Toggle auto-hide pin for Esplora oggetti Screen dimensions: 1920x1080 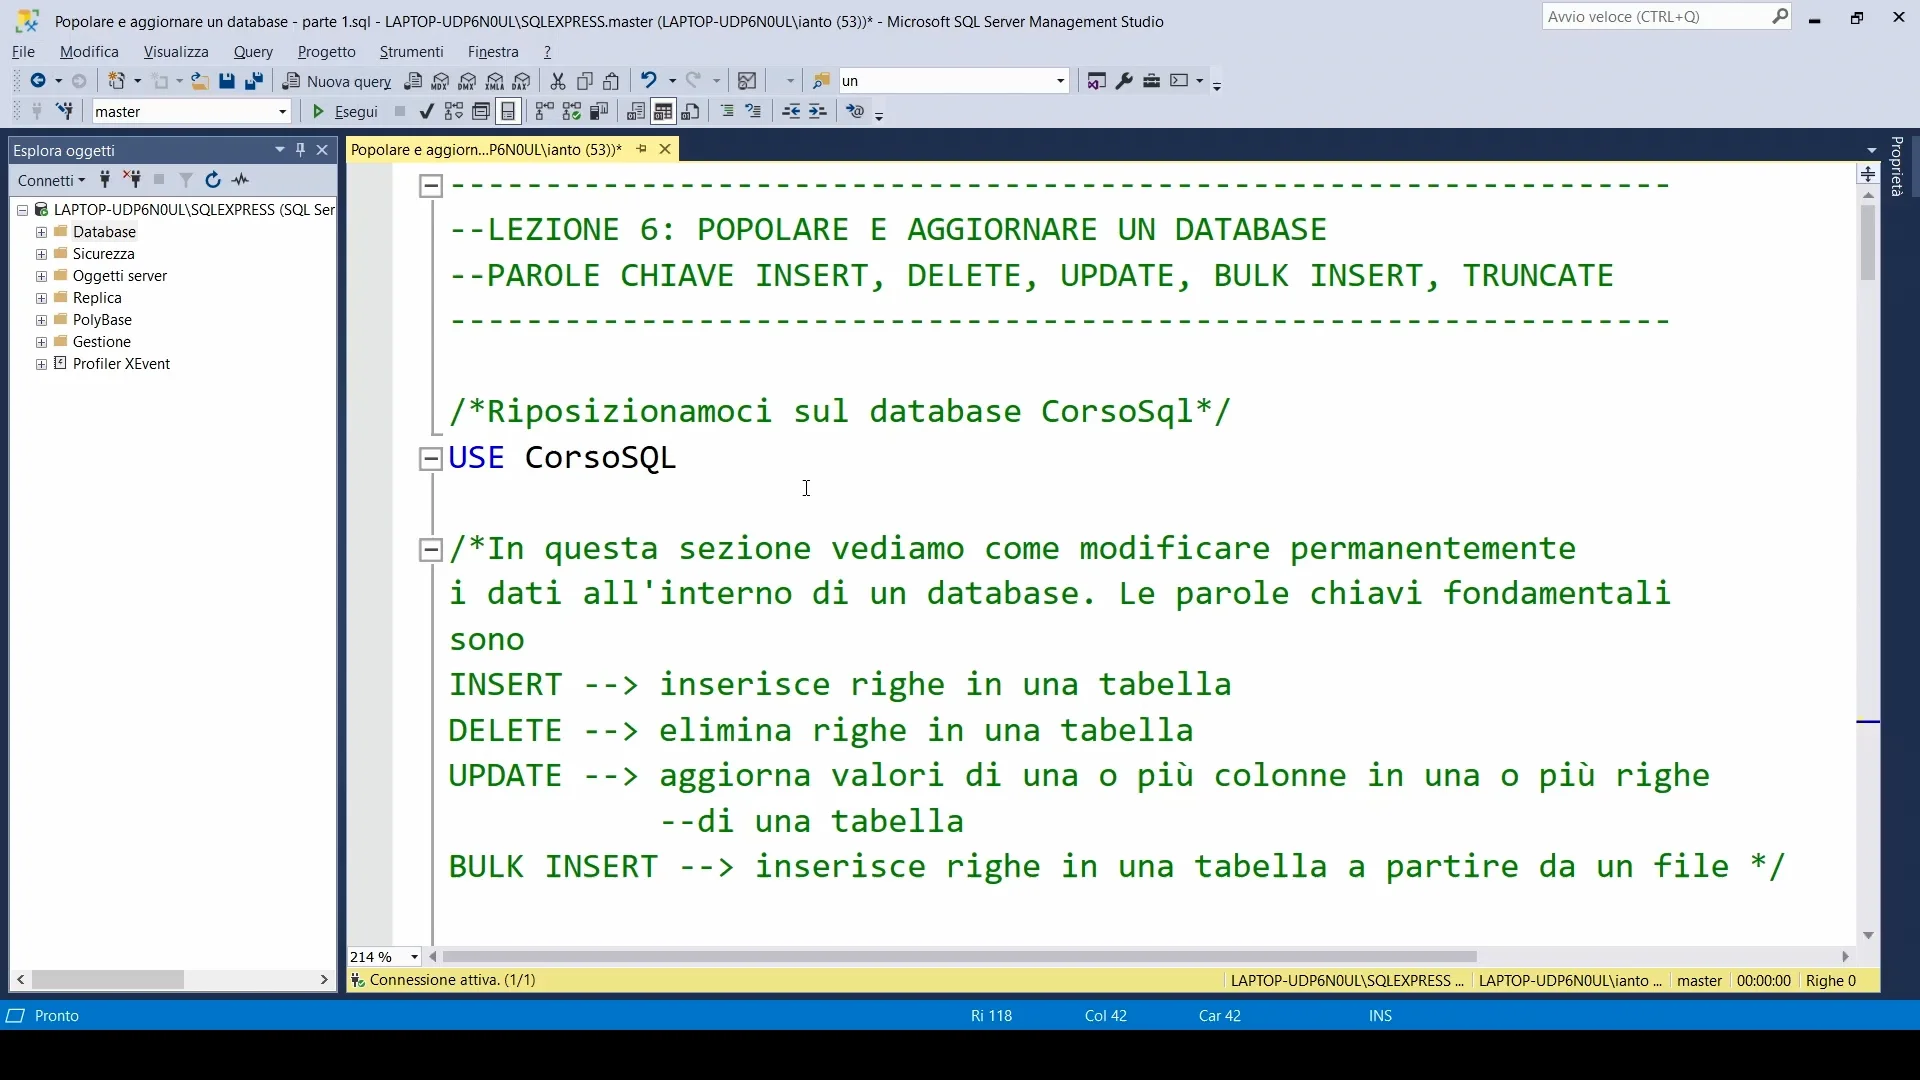coord(300,149)
